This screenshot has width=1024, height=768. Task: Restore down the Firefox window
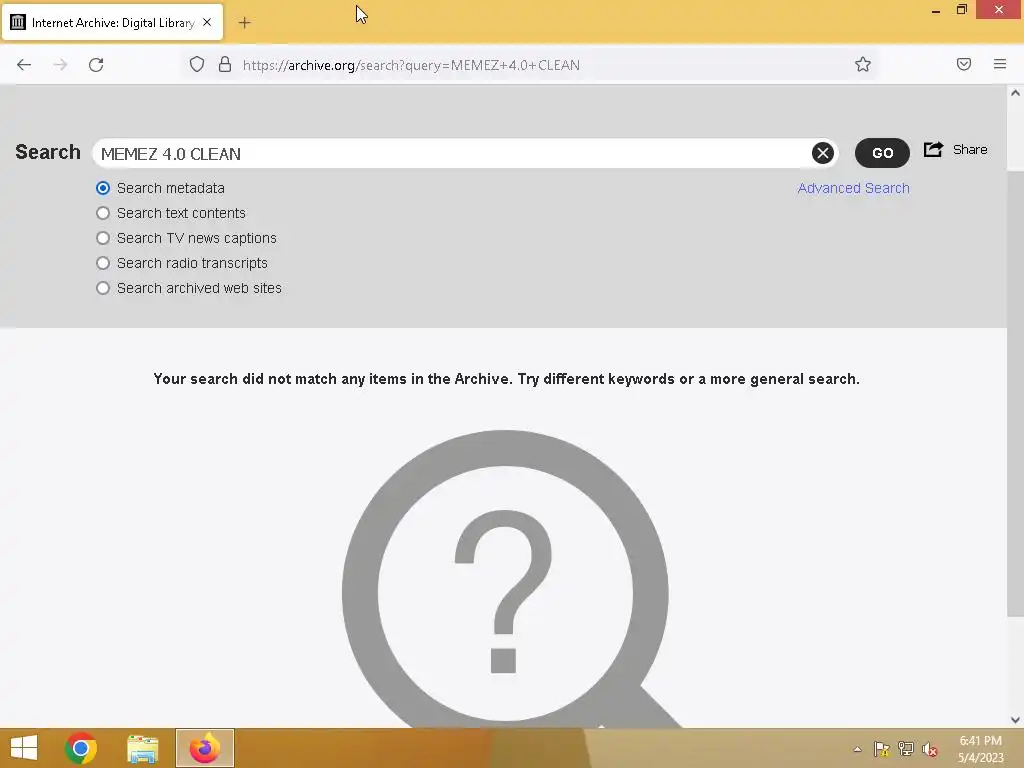click(961, 10)
